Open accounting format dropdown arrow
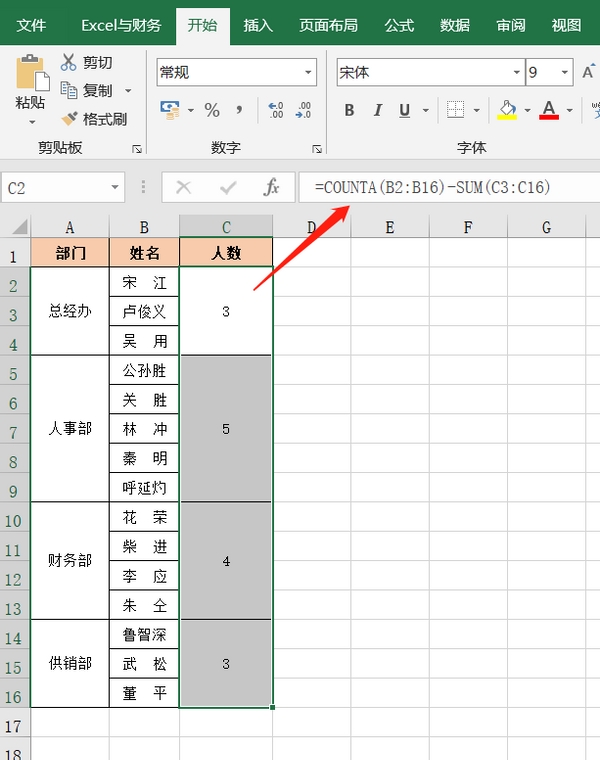This screenshot has height=760, width=600. [190, 111]
